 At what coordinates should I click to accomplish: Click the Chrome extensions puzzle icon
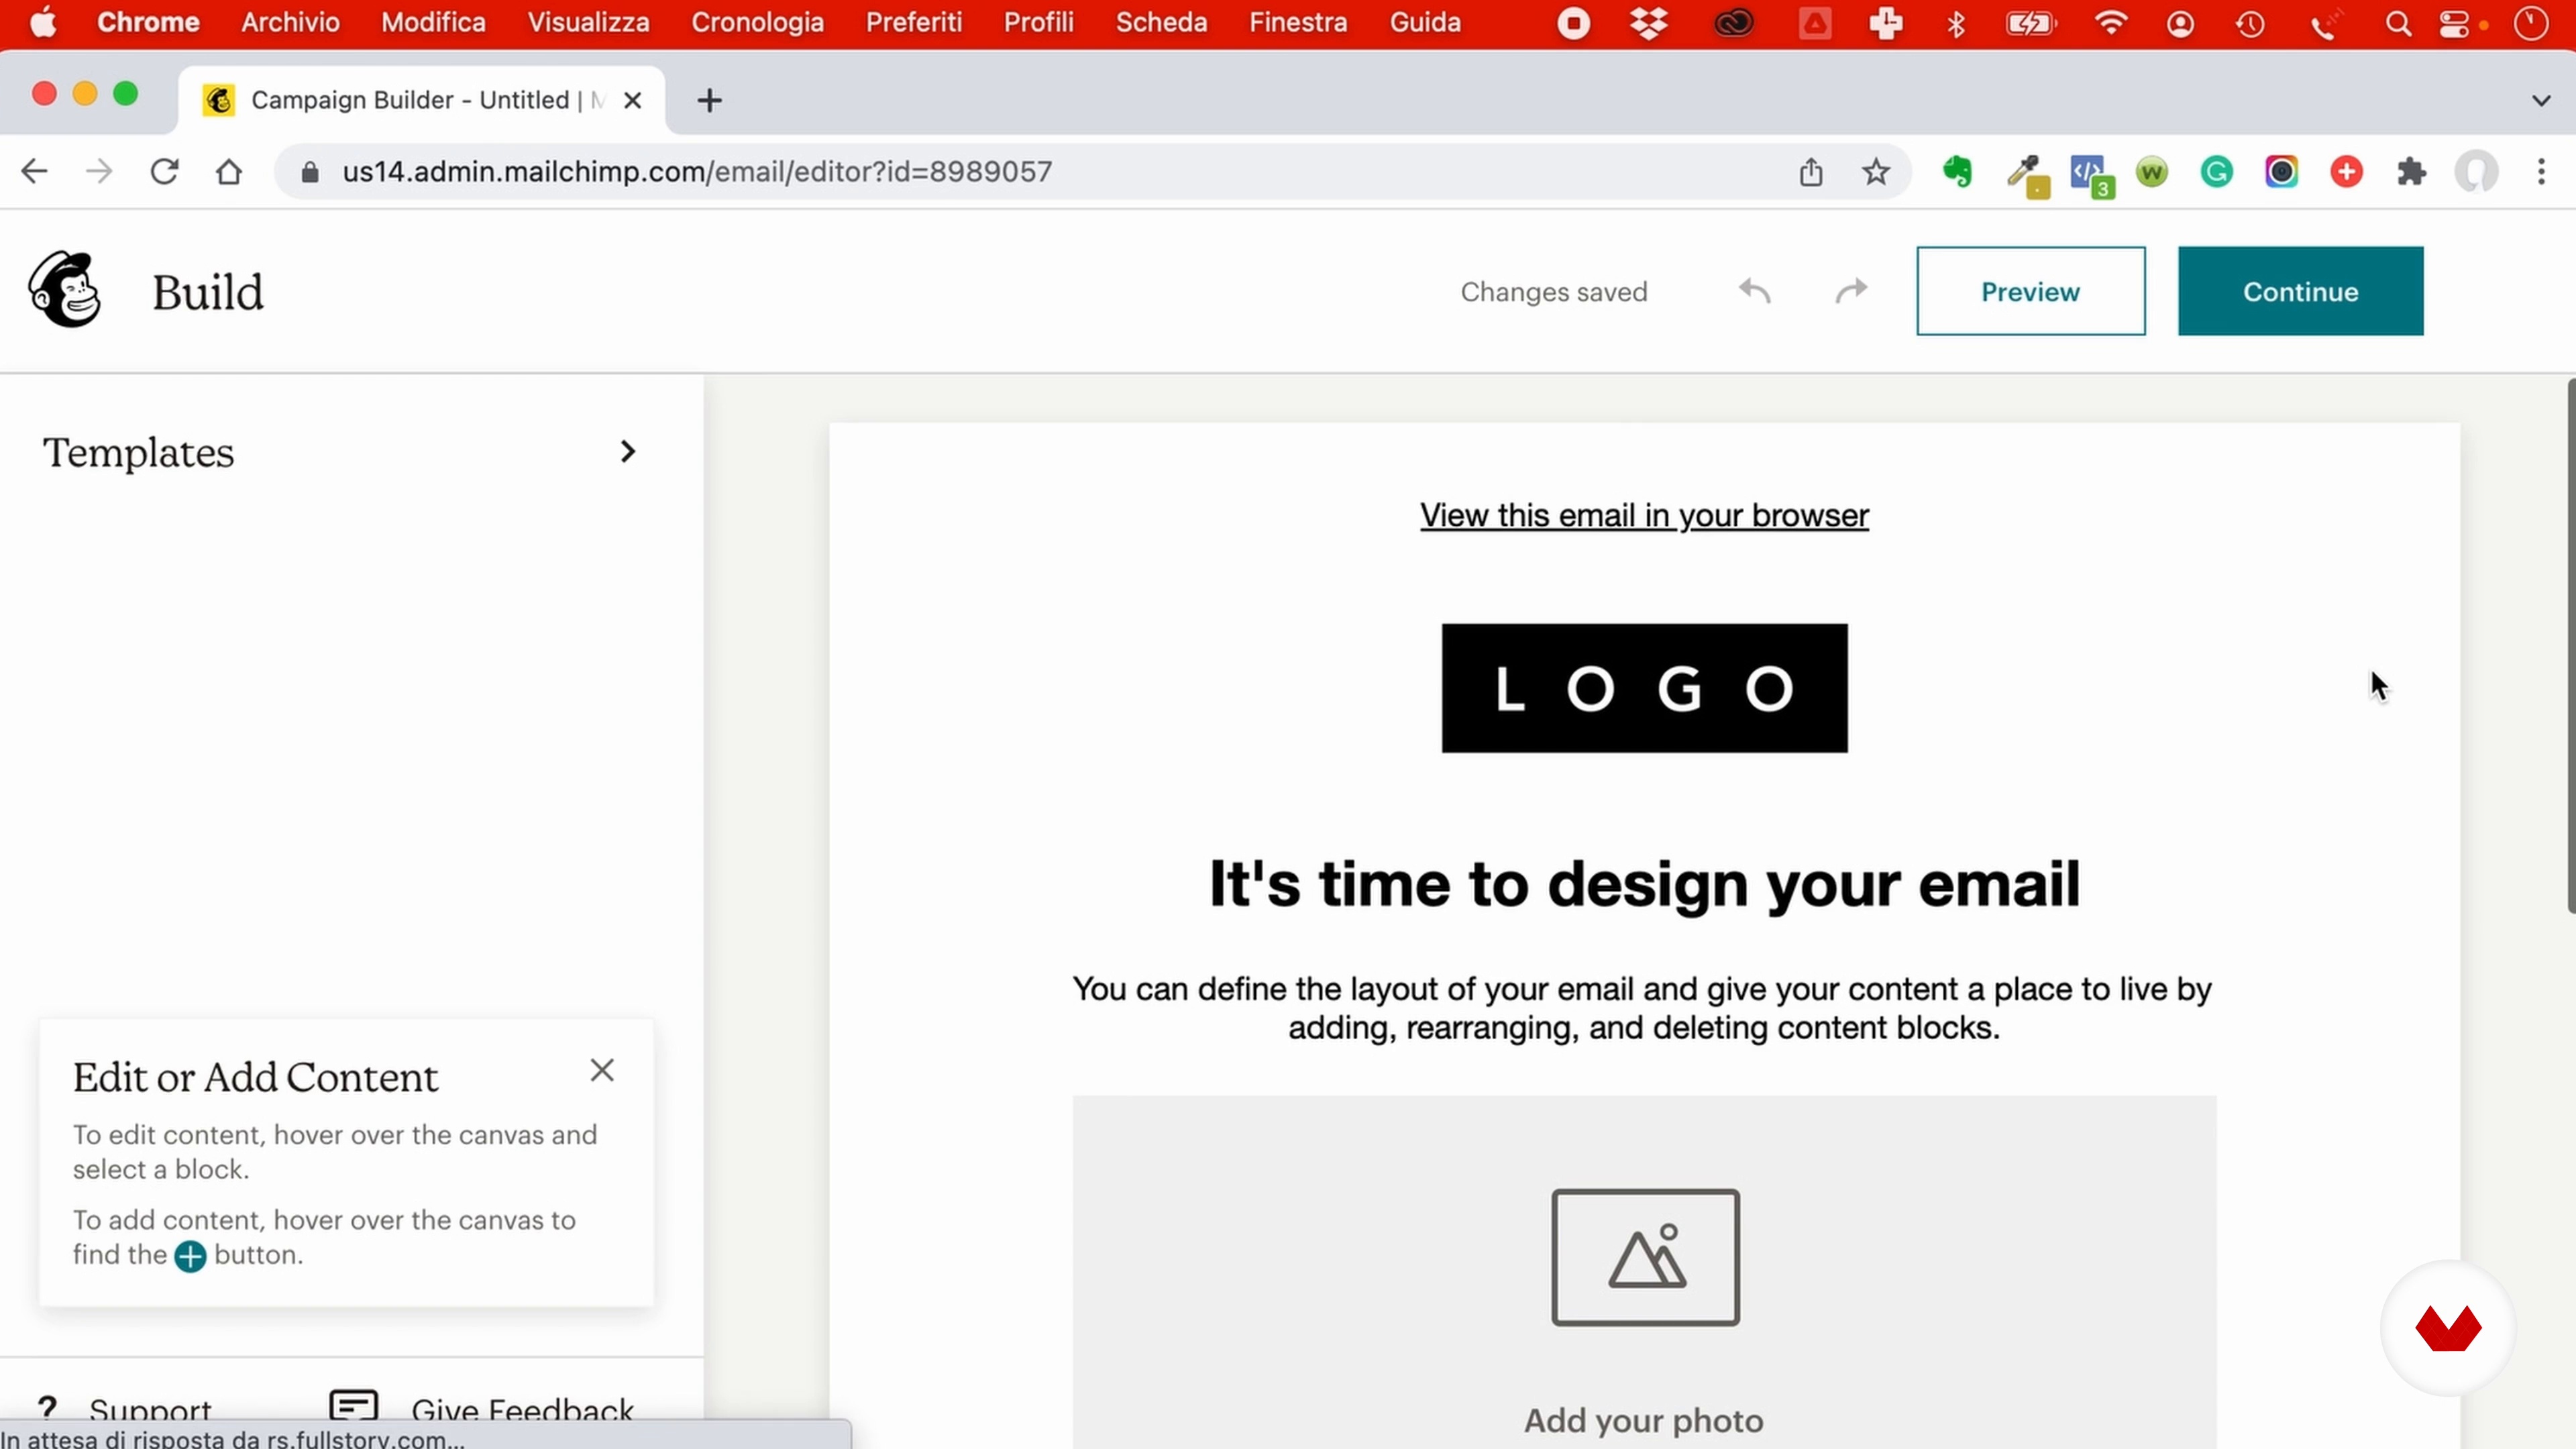click(2411, 172)
